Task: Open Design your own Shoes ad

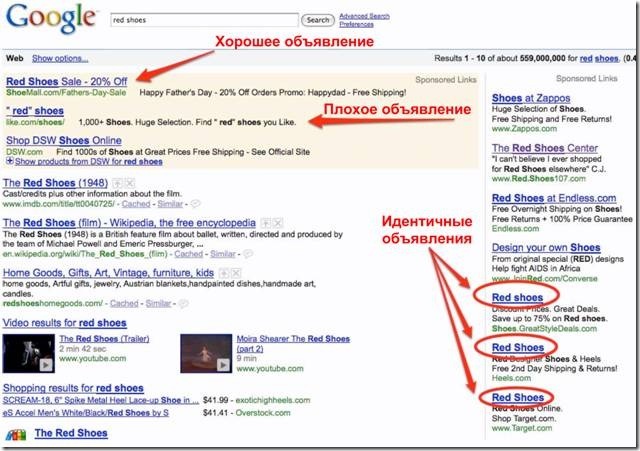Action: (546, 247)
